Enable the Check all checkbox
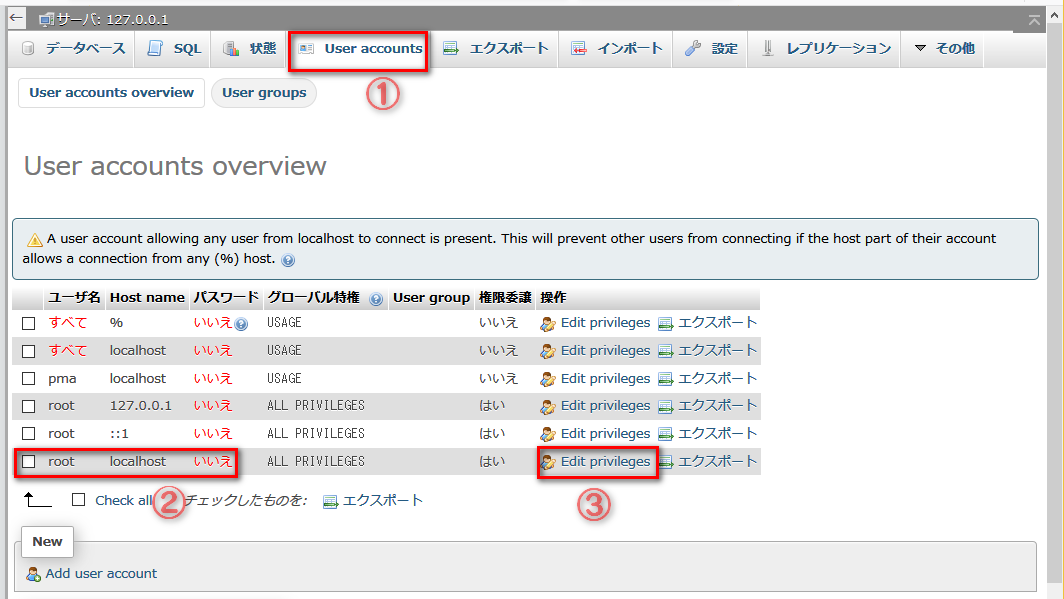Viewport: 1064px width, 599px height. [79, 500]
